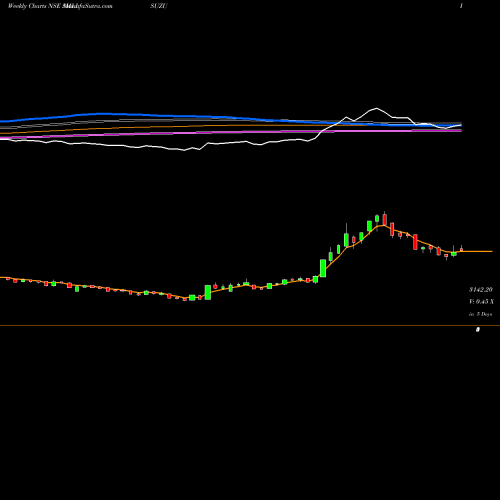Click the peak of the white indicator line
This screenshot has height=500, width=500.
click(x=377, y=108)
